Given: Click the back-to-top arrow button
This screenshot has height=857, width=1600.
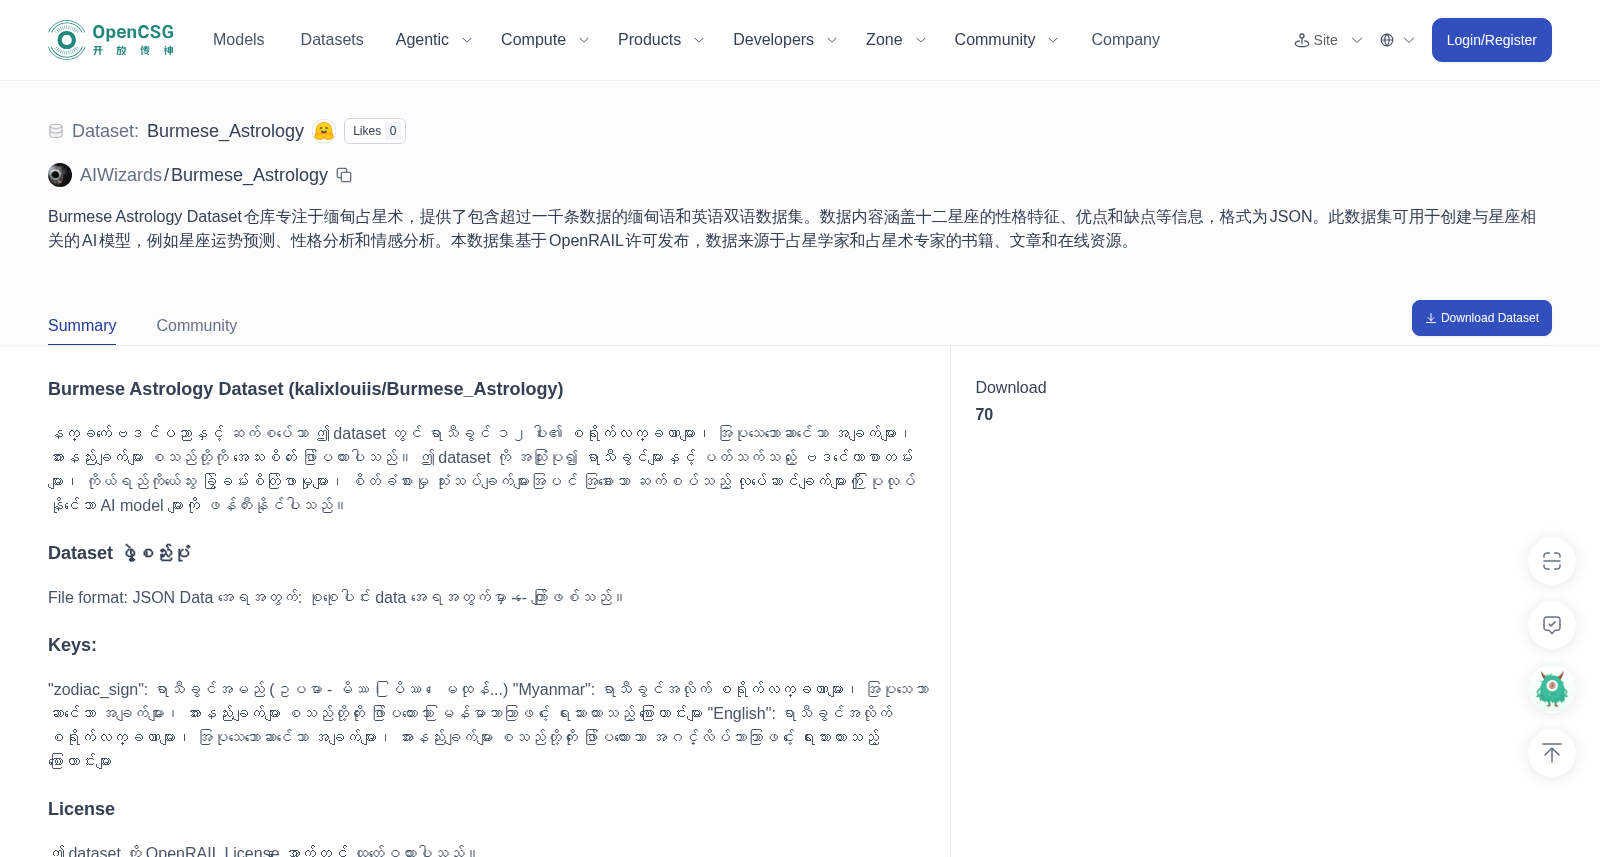Looking at the screenshot, I should pyautogui.click(x=1552, y=753).
